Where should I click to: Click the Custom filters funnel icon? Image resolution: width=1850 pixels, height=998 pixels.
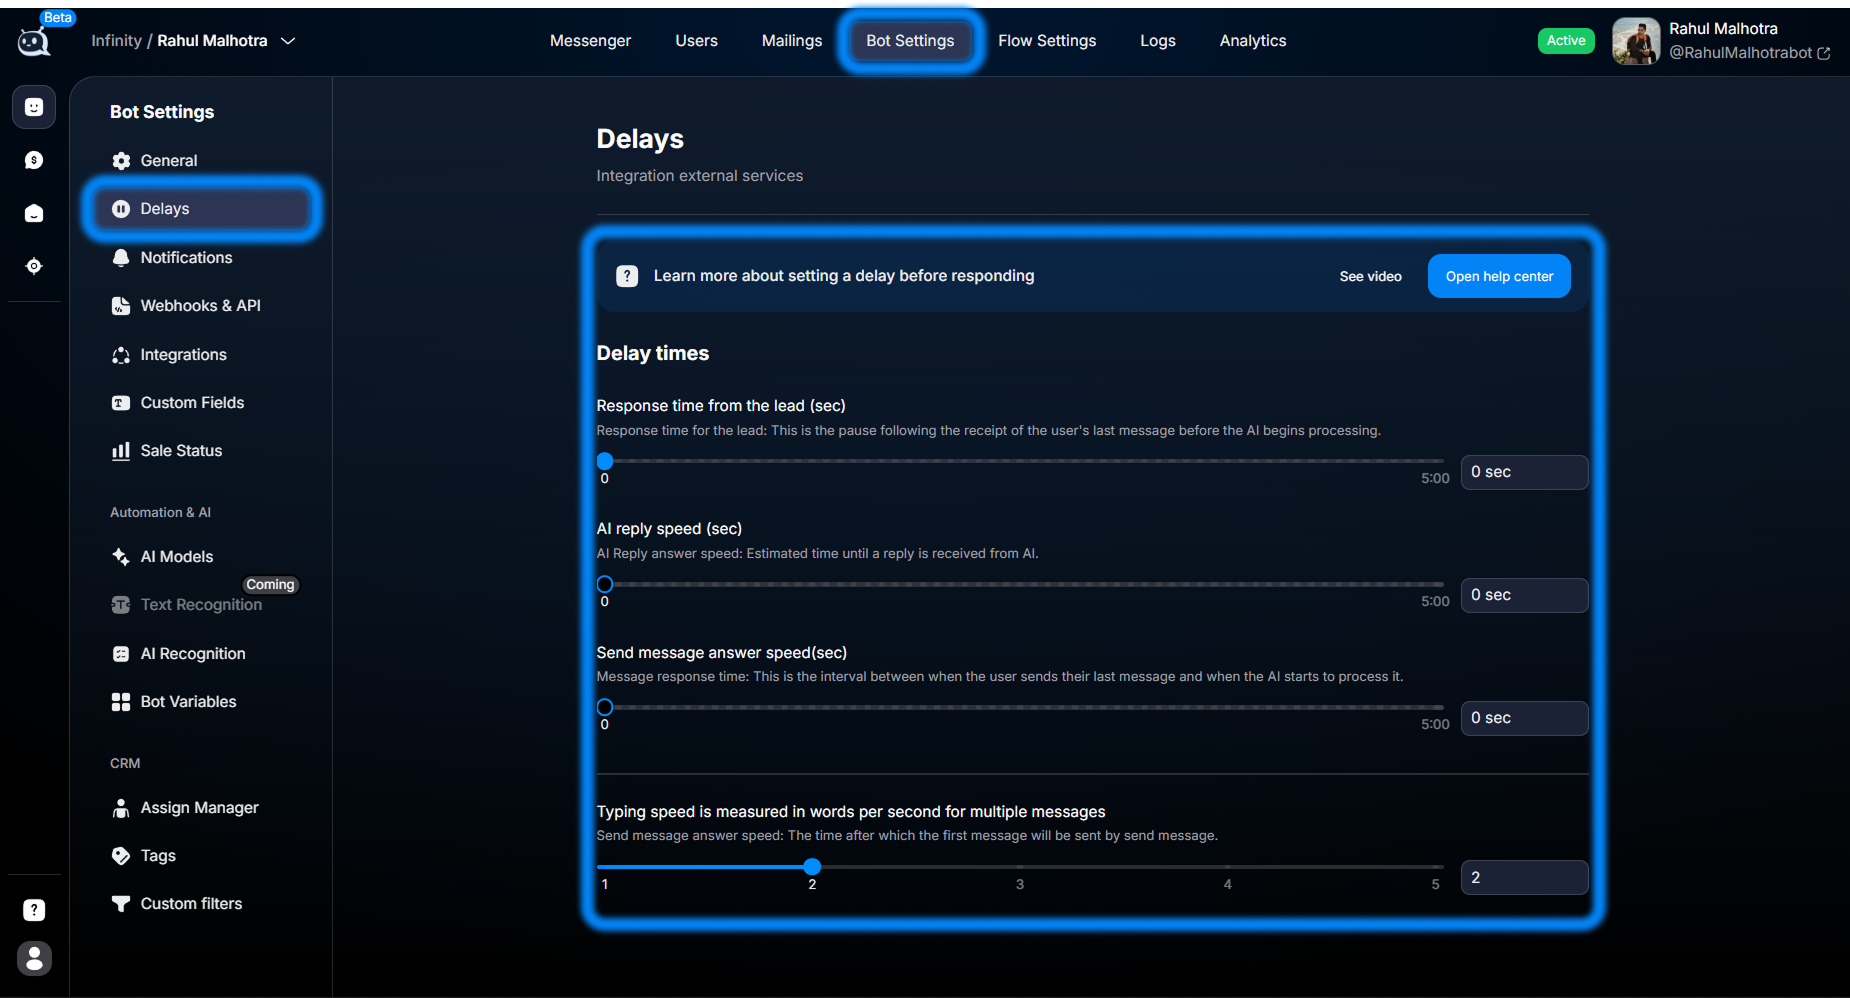point(121,904)
